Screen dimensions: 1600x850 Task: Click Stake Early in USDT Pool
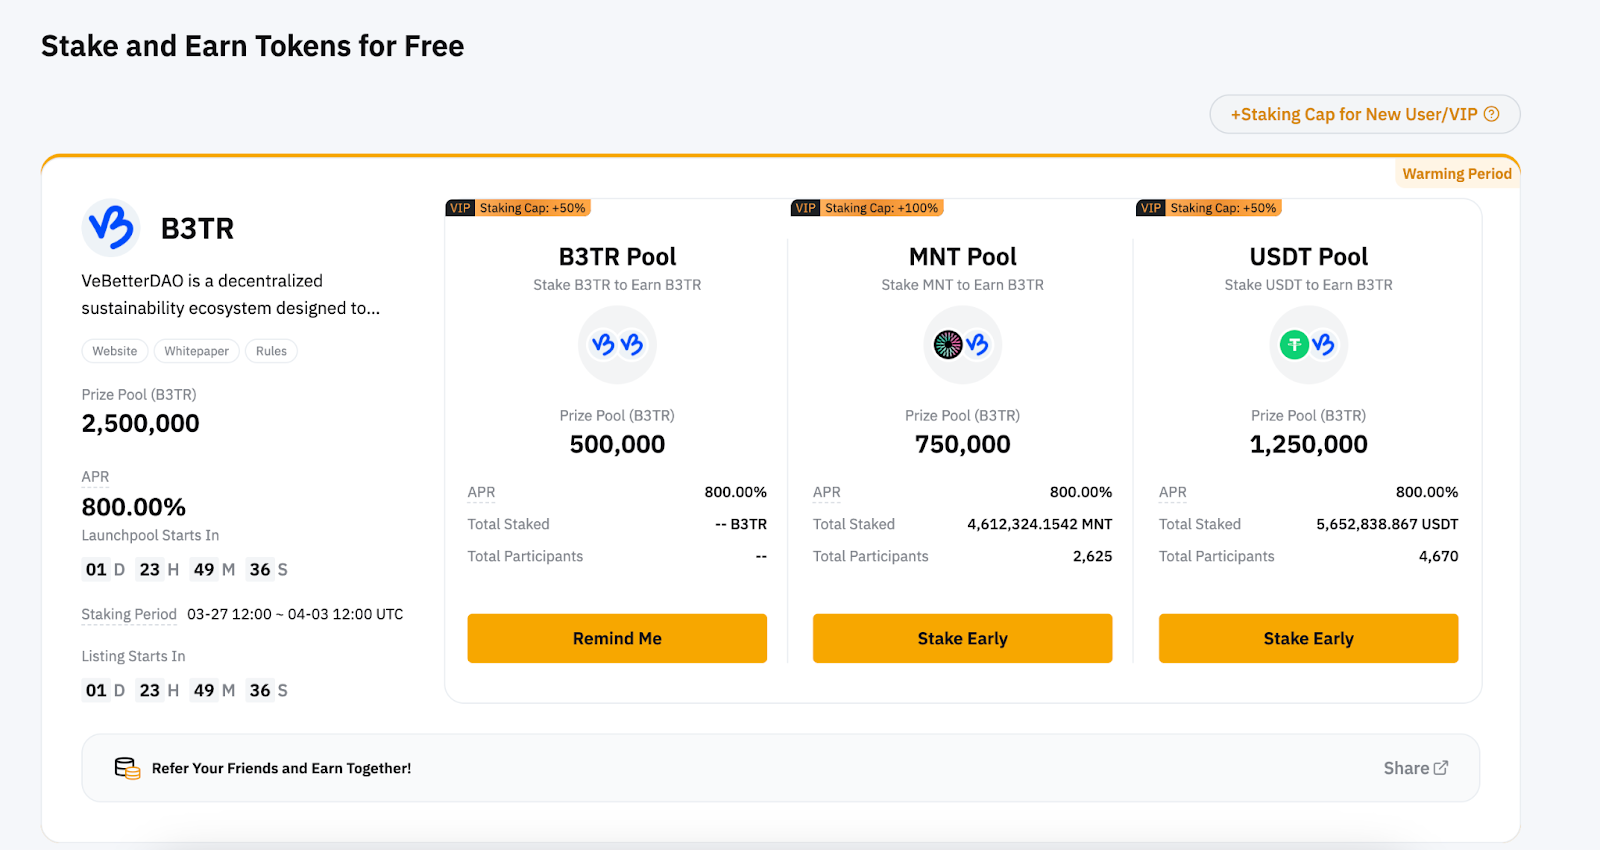(x=1308, y=638)
